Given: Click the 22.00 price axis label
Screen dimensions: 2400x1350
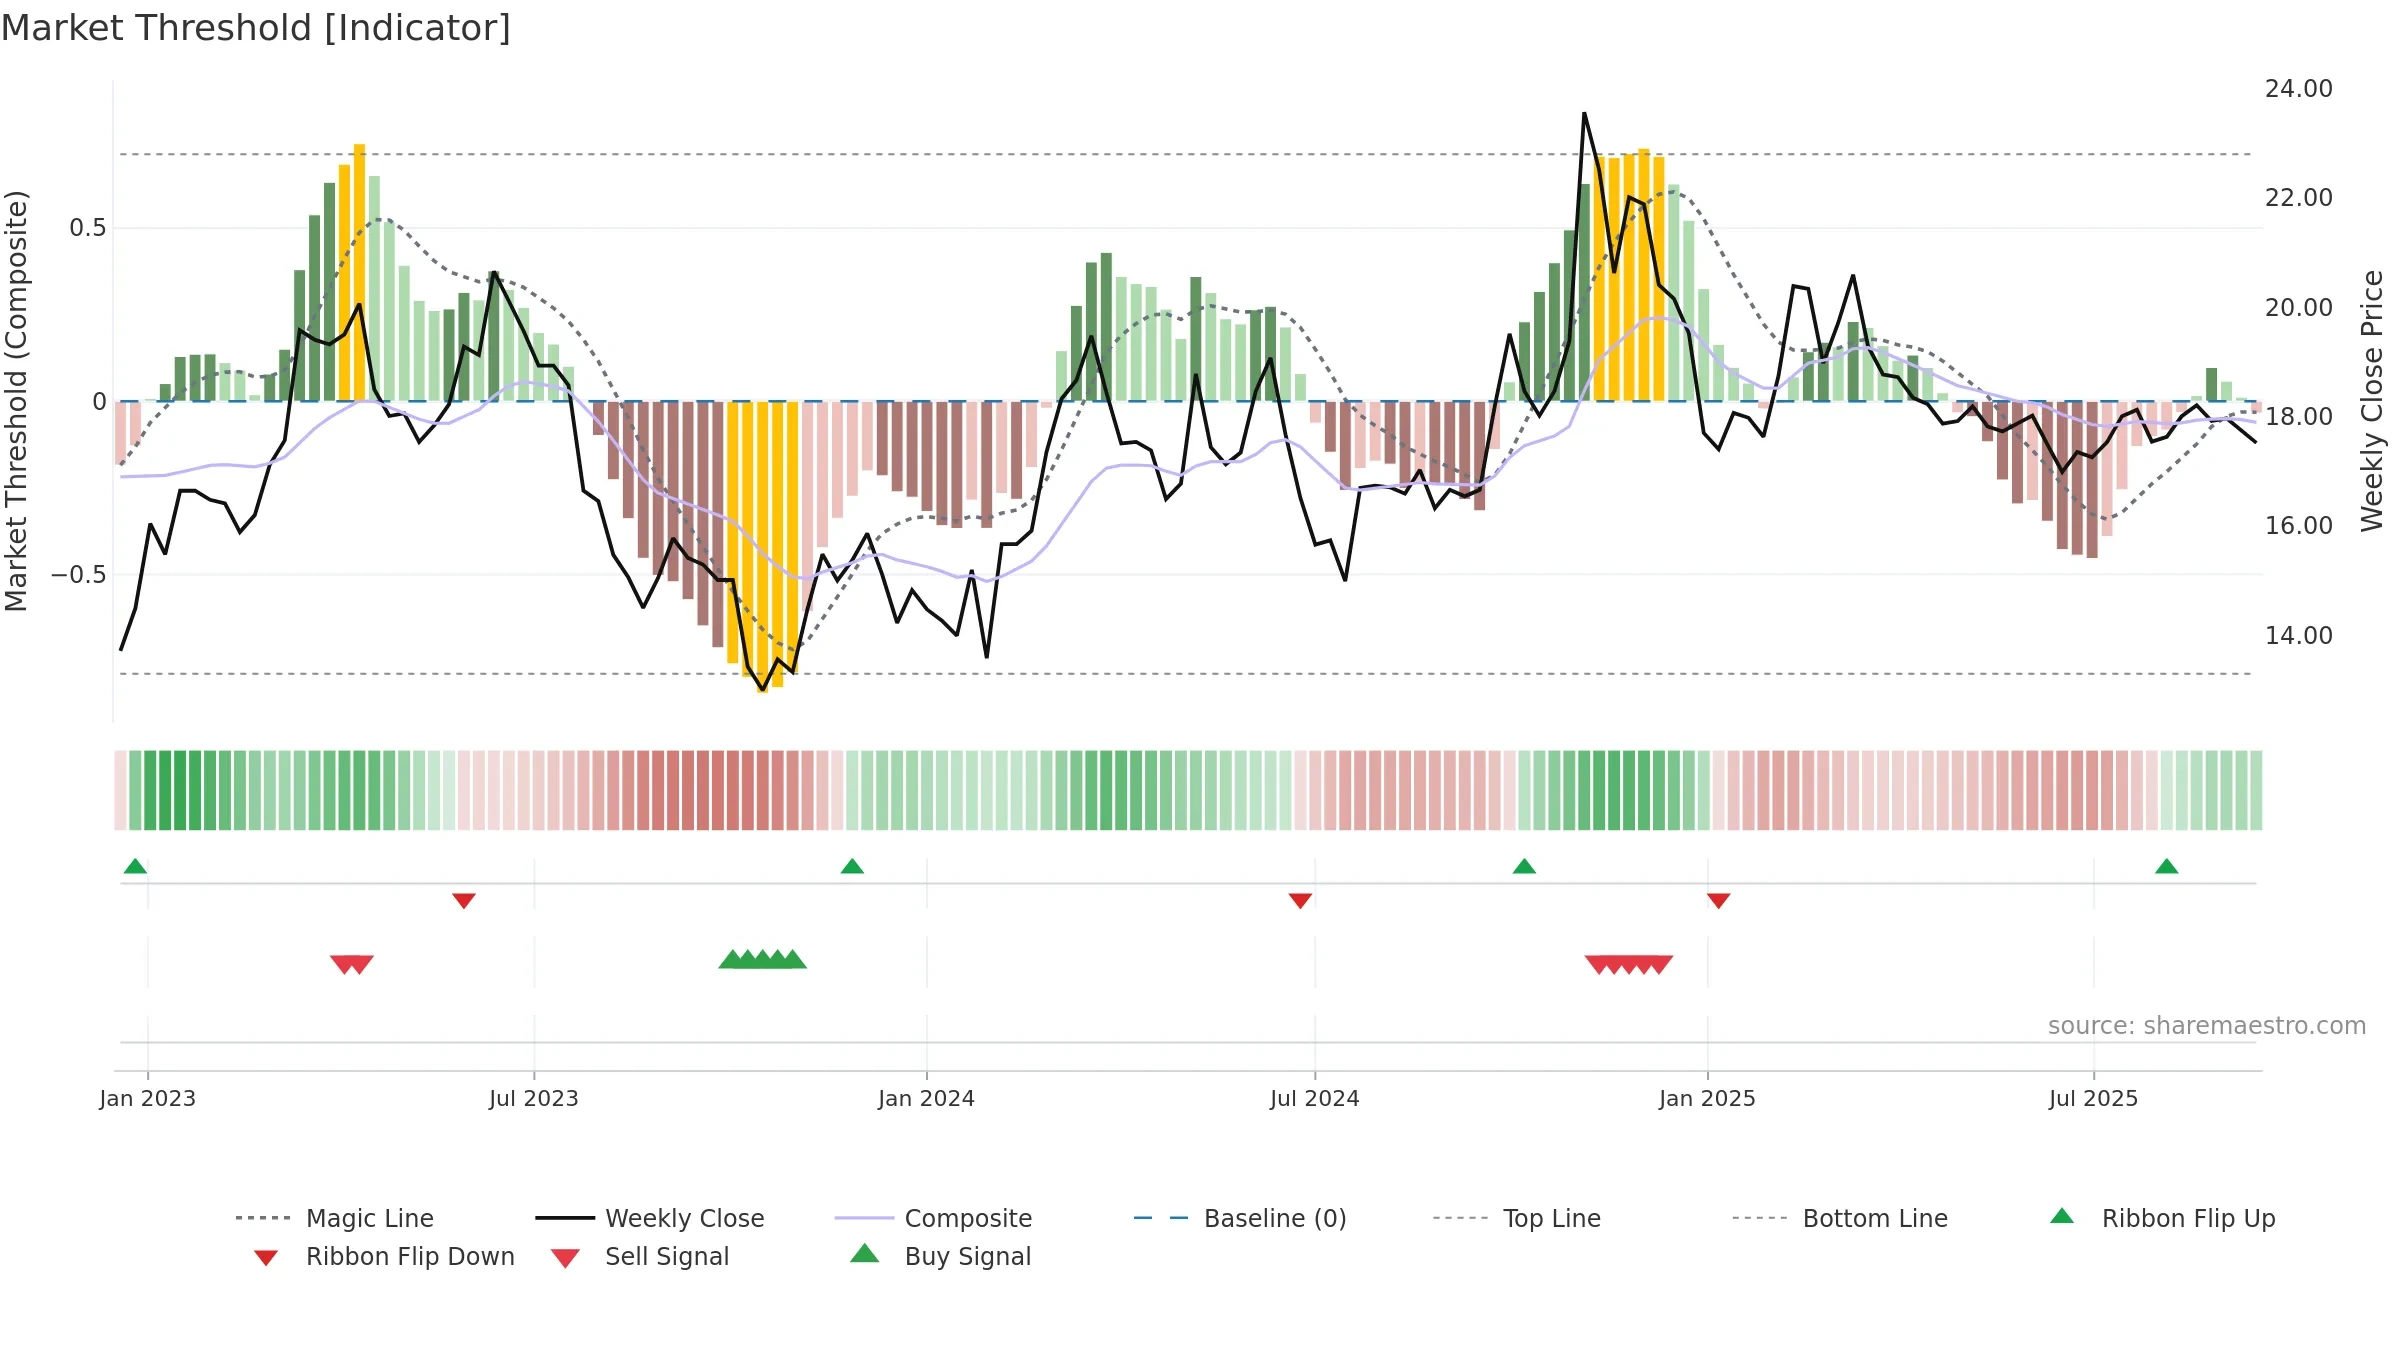Looking at the screenshot, I should pos(2299,198).
